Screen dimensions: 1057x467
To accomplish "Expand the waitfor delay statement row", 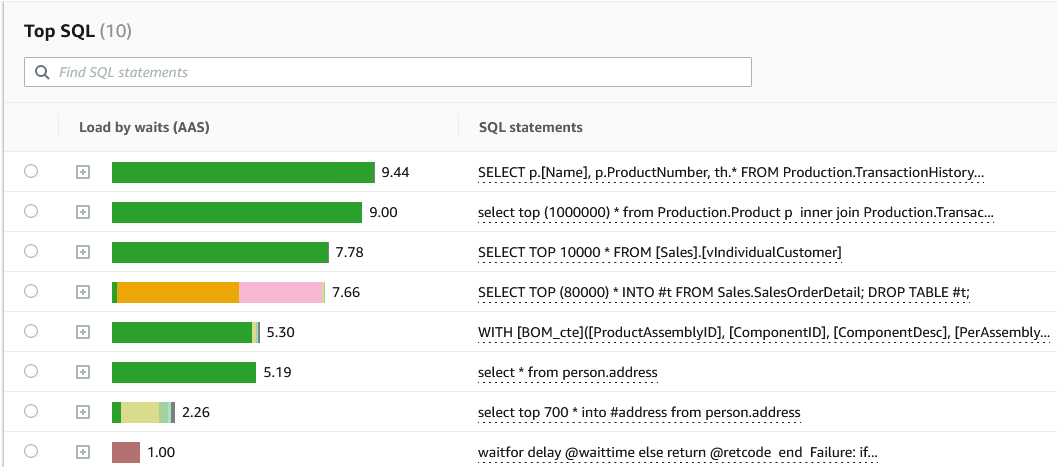I will coord(84,452).
